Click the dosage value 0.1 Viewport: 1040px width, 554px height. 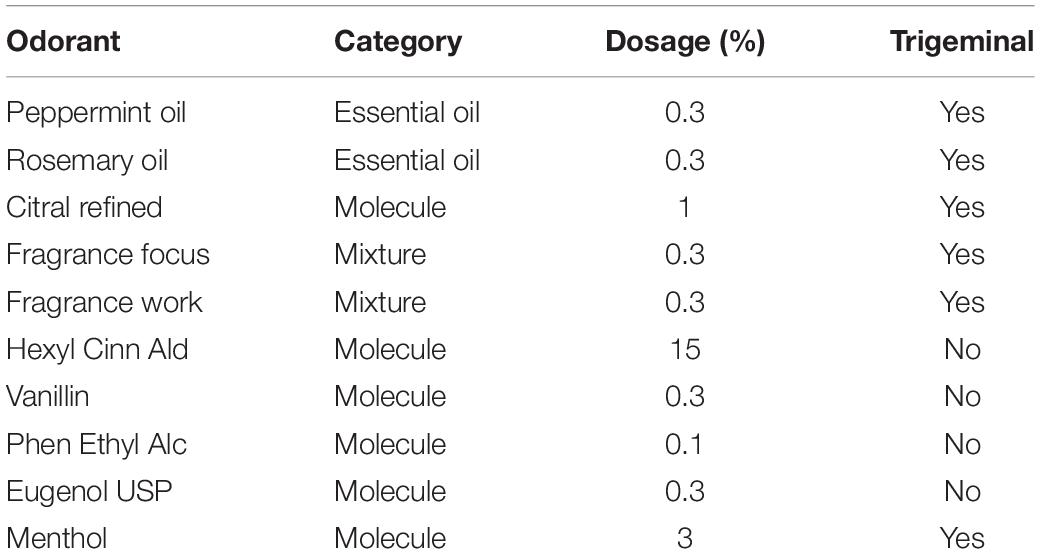tap(684, 445)
